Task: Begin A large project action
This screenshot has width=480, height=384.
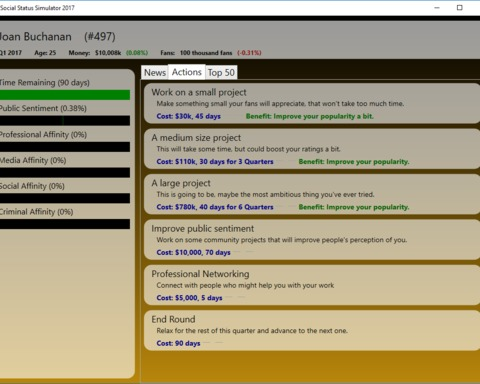Action: (x=312, y=194)
